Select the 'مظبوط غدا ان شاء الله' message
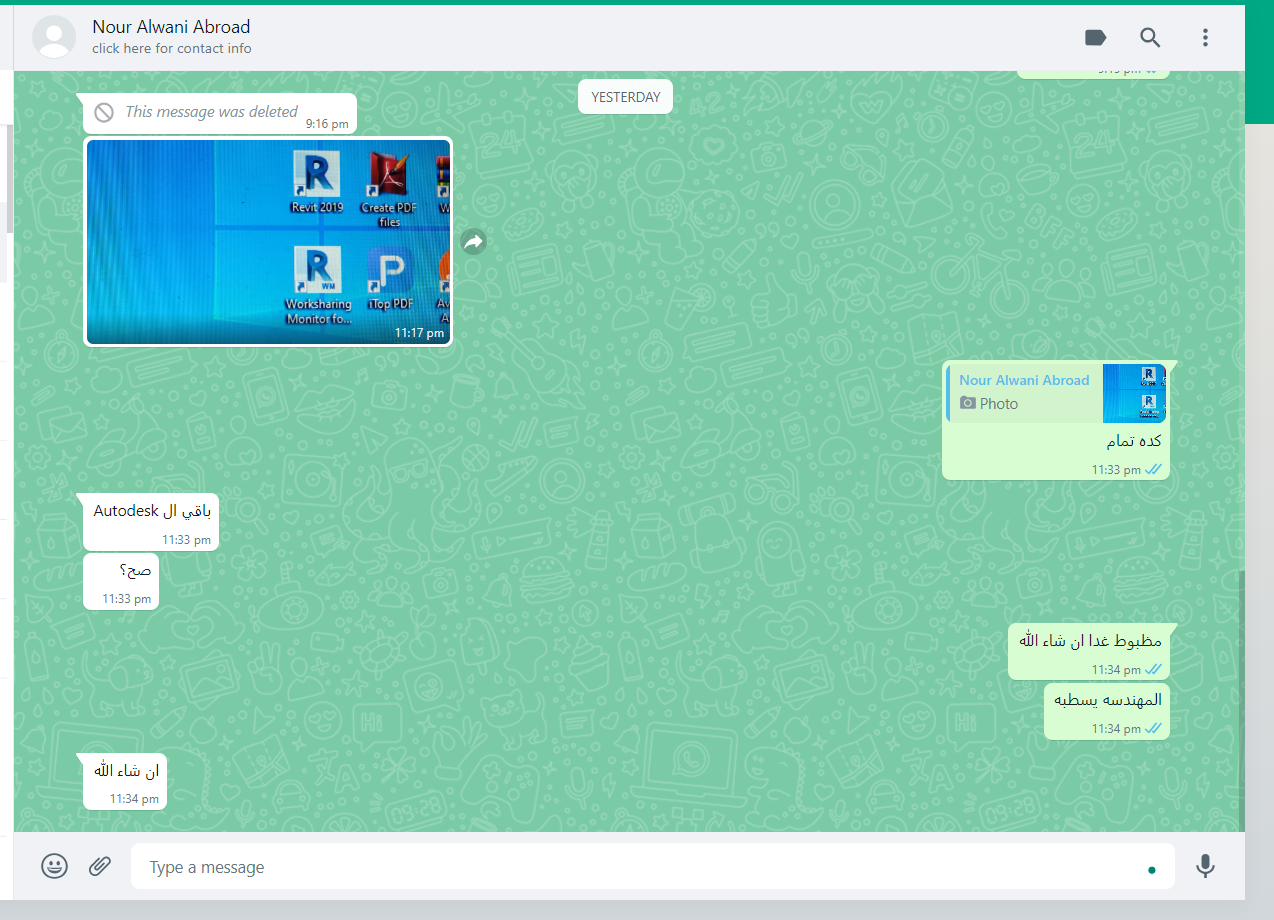Image resolution: width=1274 pixels, height=920 pixels. (1089, 651)
